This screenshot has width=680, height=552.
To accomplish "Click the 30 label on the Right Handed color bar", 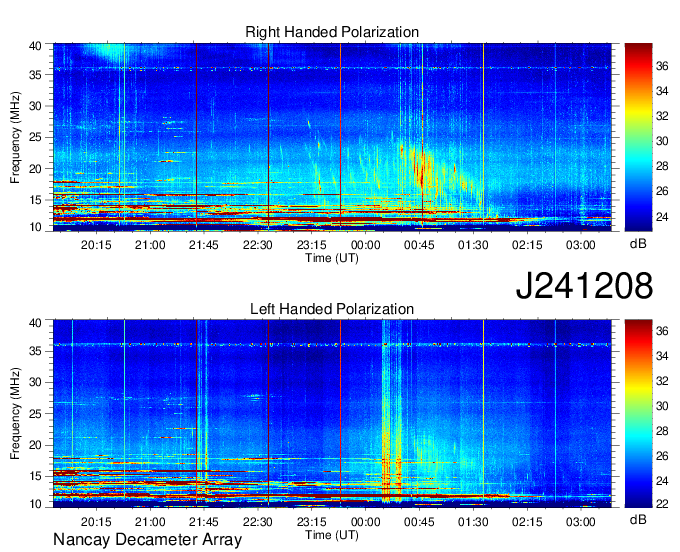I will [x=662, y=141].
